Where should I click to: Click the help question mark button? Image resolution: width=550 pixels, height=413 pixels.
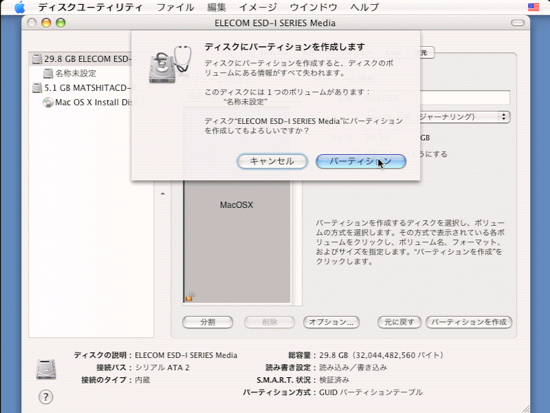click(x=45, y=397)
